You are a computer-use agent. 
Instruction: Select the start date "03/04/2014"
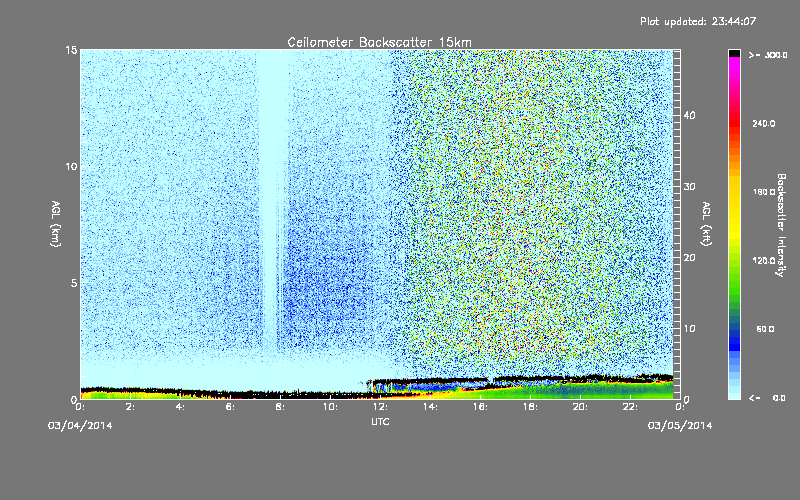(x=80, y=426)
